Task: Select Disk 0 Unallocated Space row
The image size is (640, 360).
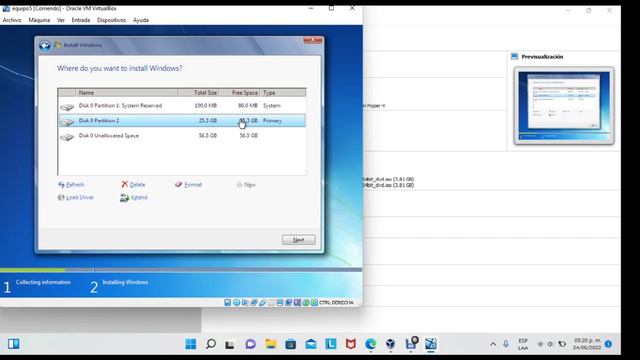Action: pos(182,136)
